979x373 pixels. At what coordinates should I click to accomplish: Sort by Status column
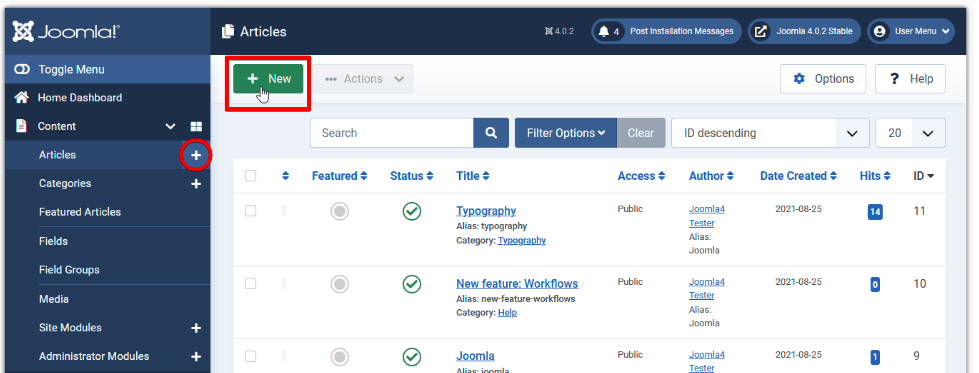[x=411, y=176]
